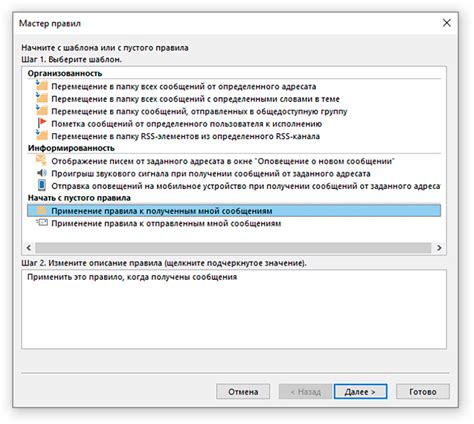This screenshot has width=474, height=424.
Task: Click the red flag follow-up icon
Action: pos(42,123)
